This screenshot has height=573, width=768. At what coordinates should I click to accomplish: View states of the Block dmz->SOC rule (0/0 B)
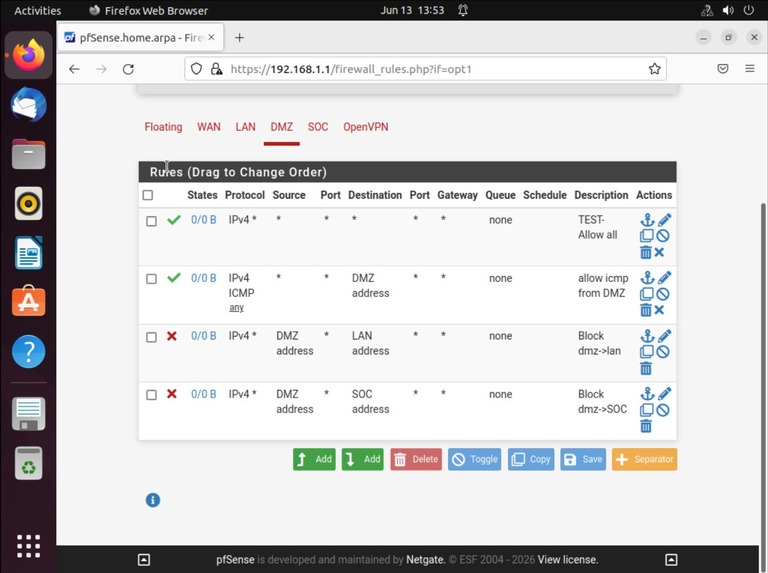204,394
